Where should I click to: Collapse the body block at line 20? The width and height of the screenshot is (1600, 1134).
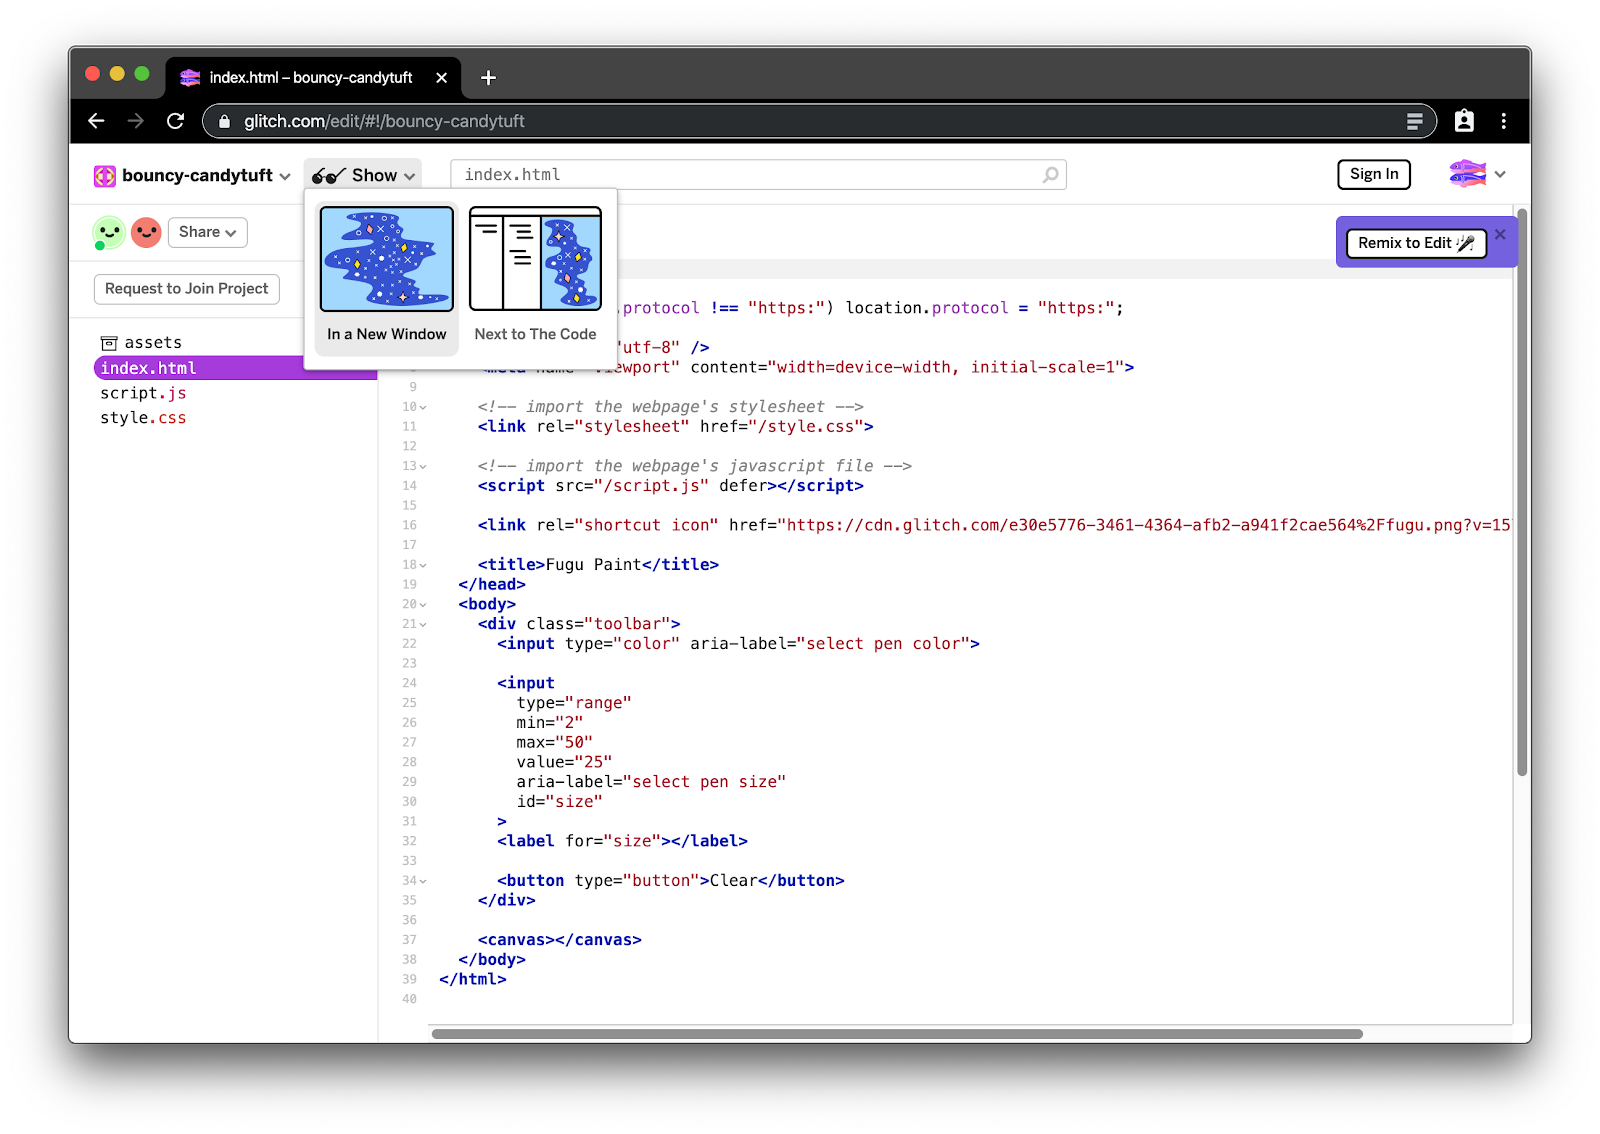423,604
